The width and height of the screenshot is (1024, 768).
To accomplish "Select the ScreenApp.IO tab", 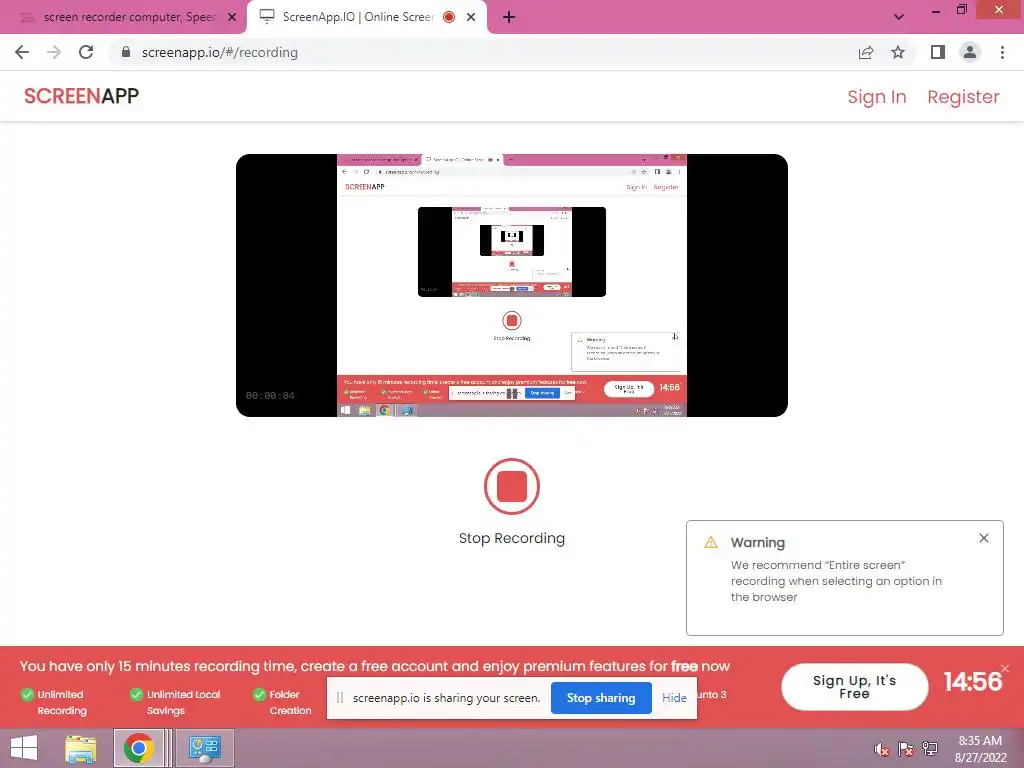I will pyautogui.click(x=359, y=17).
